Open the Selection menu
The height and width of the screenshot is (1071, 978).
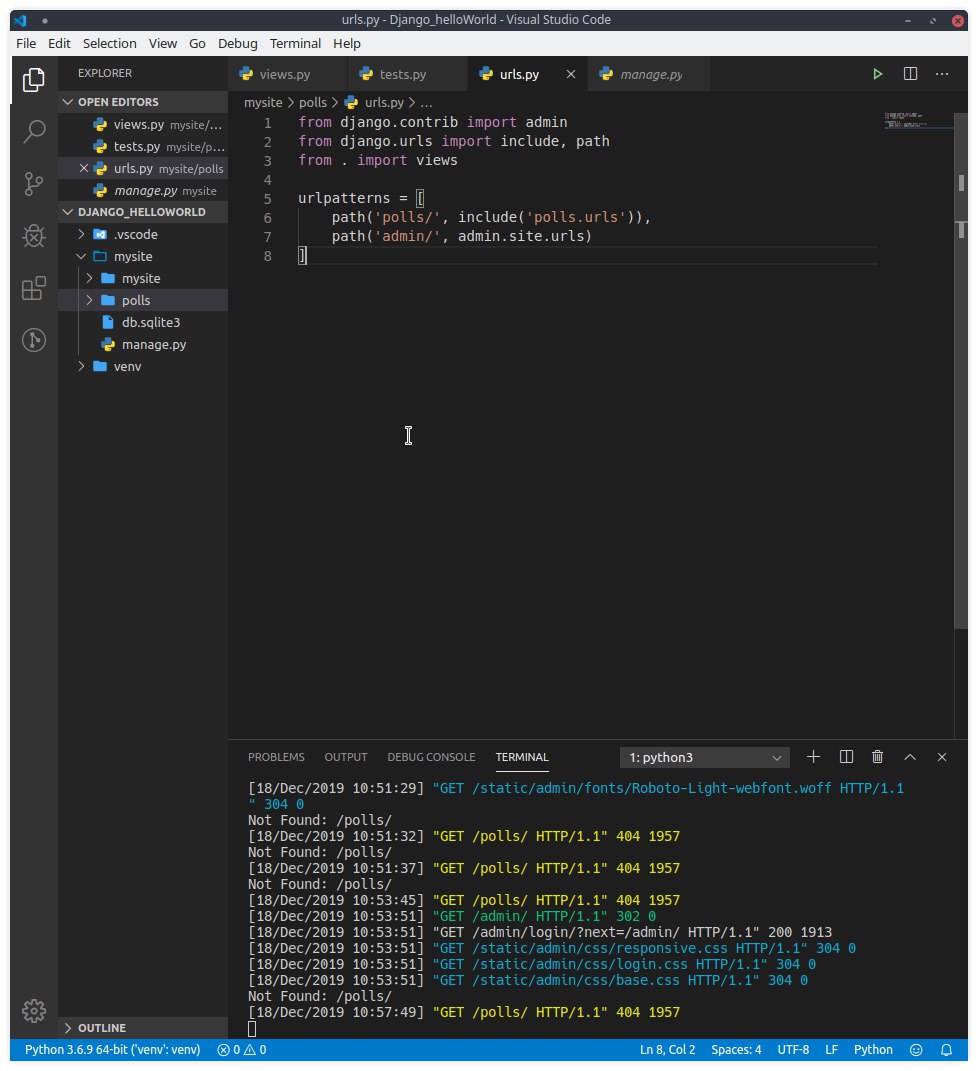[109, 44]
